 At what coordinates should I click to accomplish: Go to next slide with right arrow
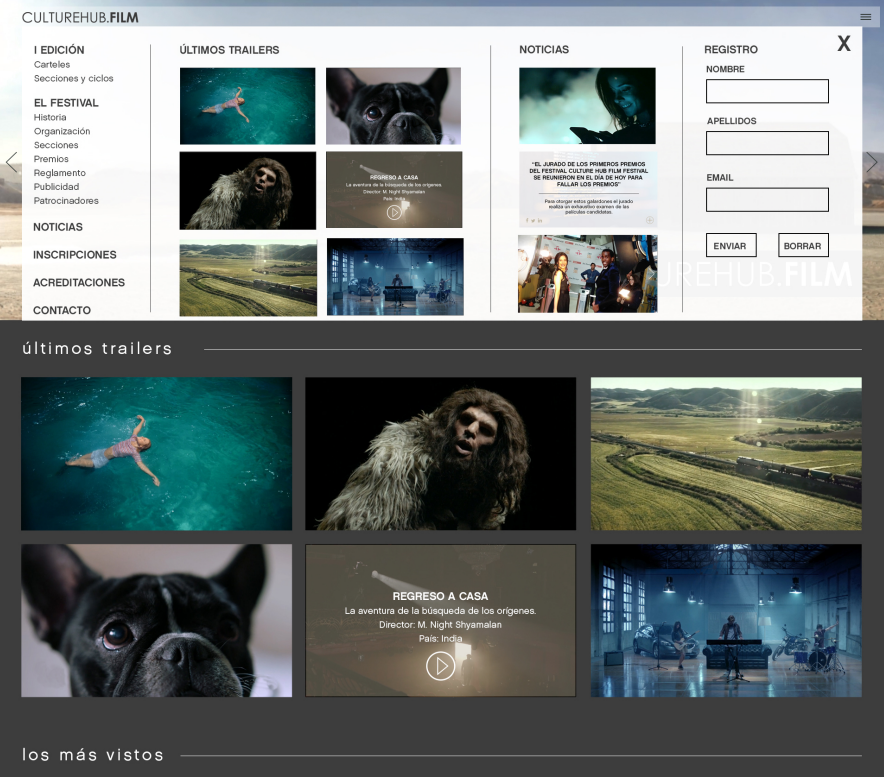tap(872, 162)
